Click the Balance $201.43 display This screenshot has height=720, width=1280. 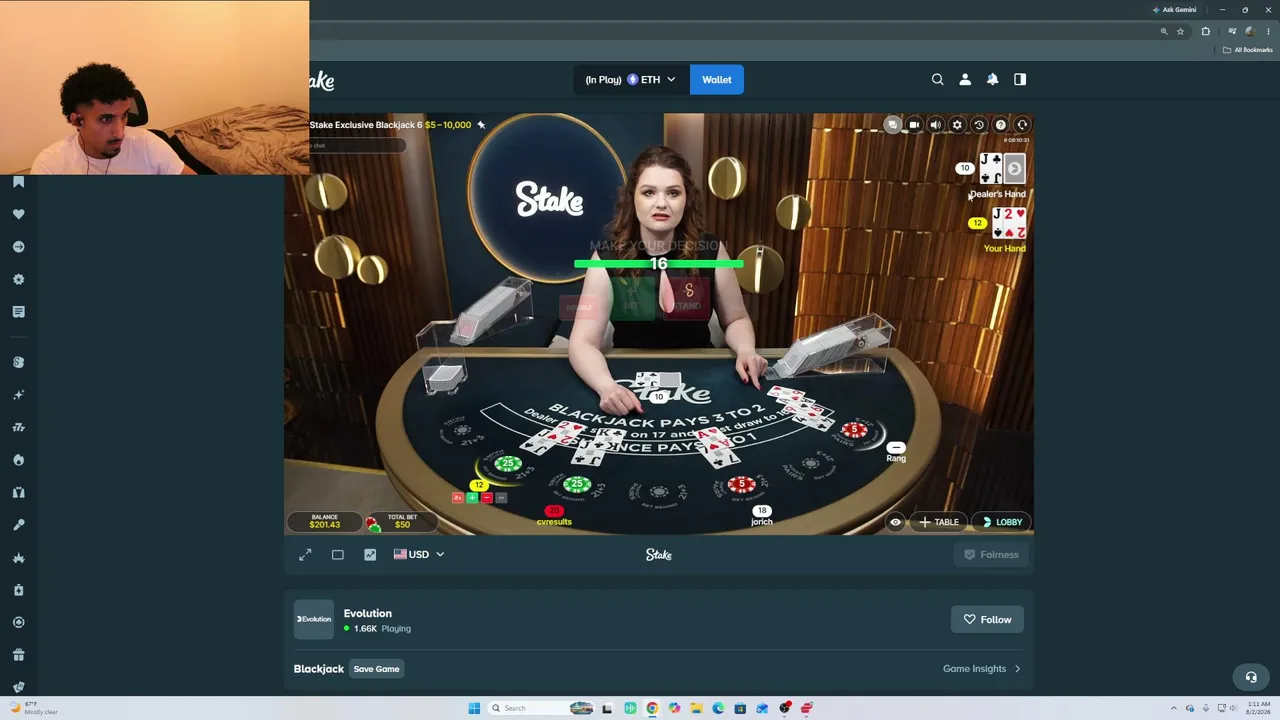pyautogui.click(x=324, y=522)
